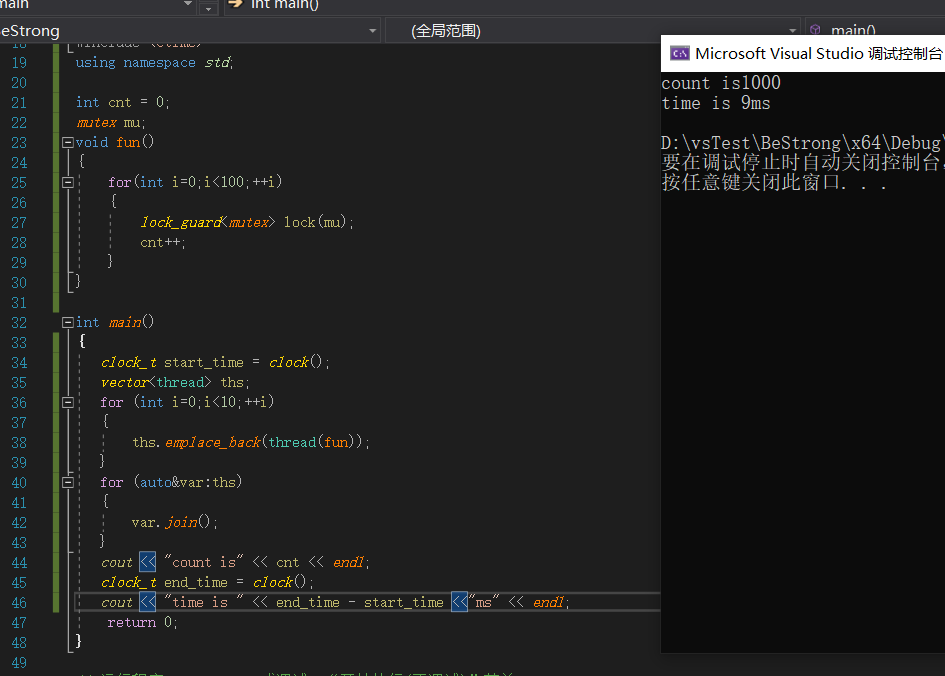
Task: Click 'vector<thread> ths;' declaration
Action: coord(175,383)
